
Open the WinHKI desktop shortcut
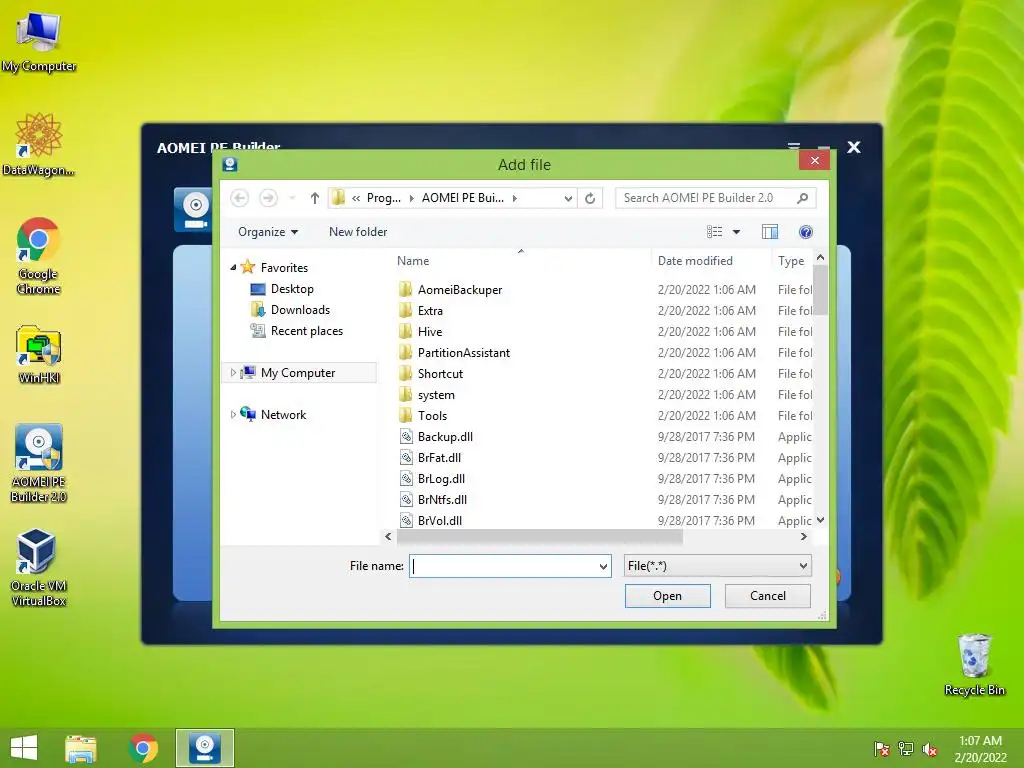pos(39,353)
